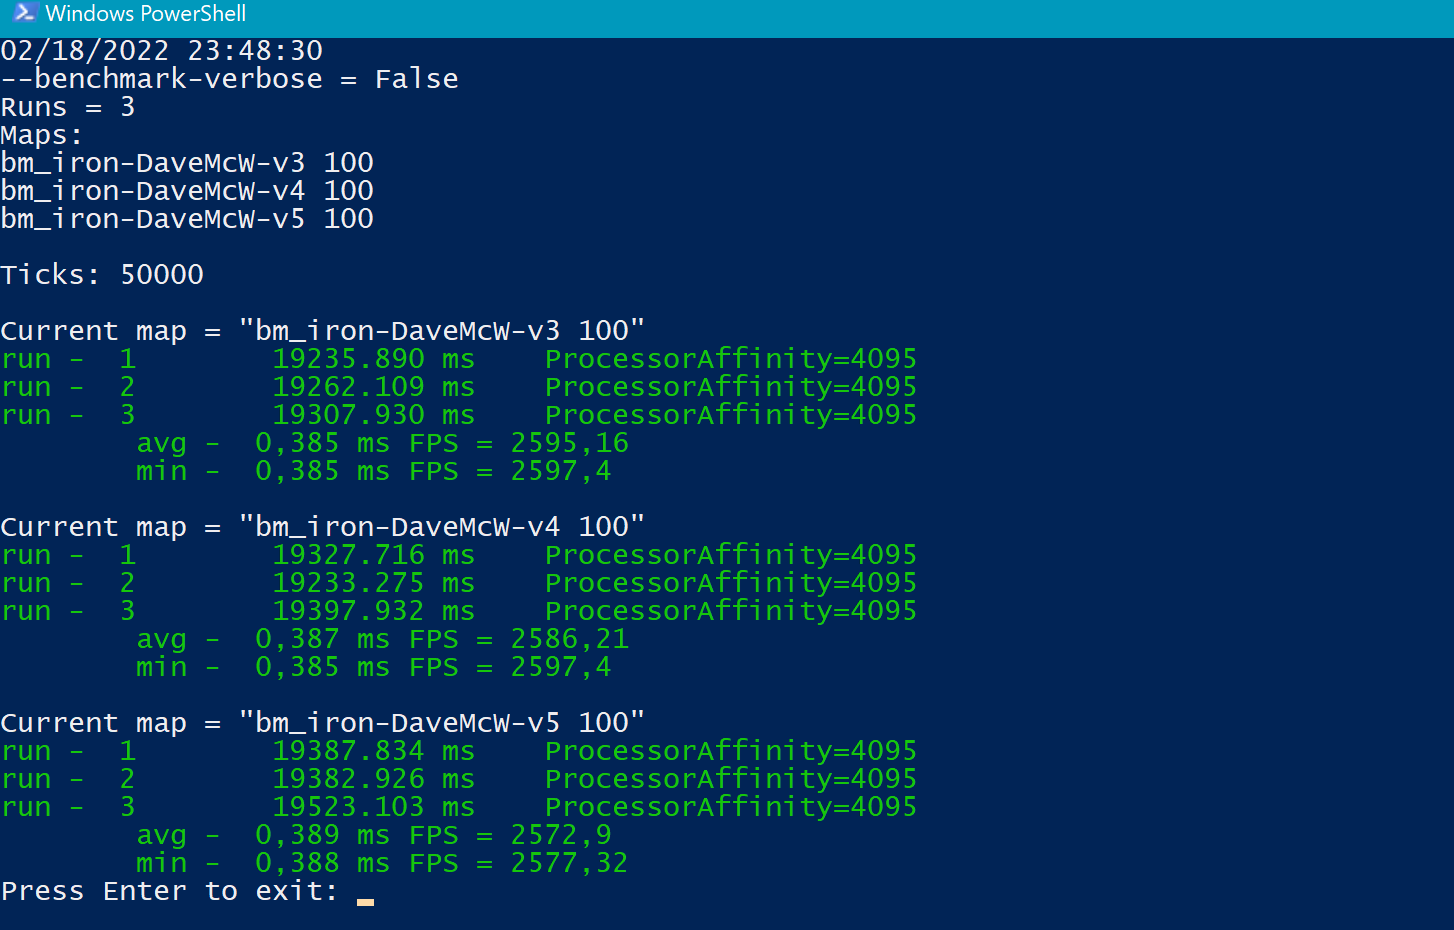Click the Current map header for bm_iron-DaveMcW-v4
The width and height of the screenshot is (1454, 930).
[x=322, y=527]
